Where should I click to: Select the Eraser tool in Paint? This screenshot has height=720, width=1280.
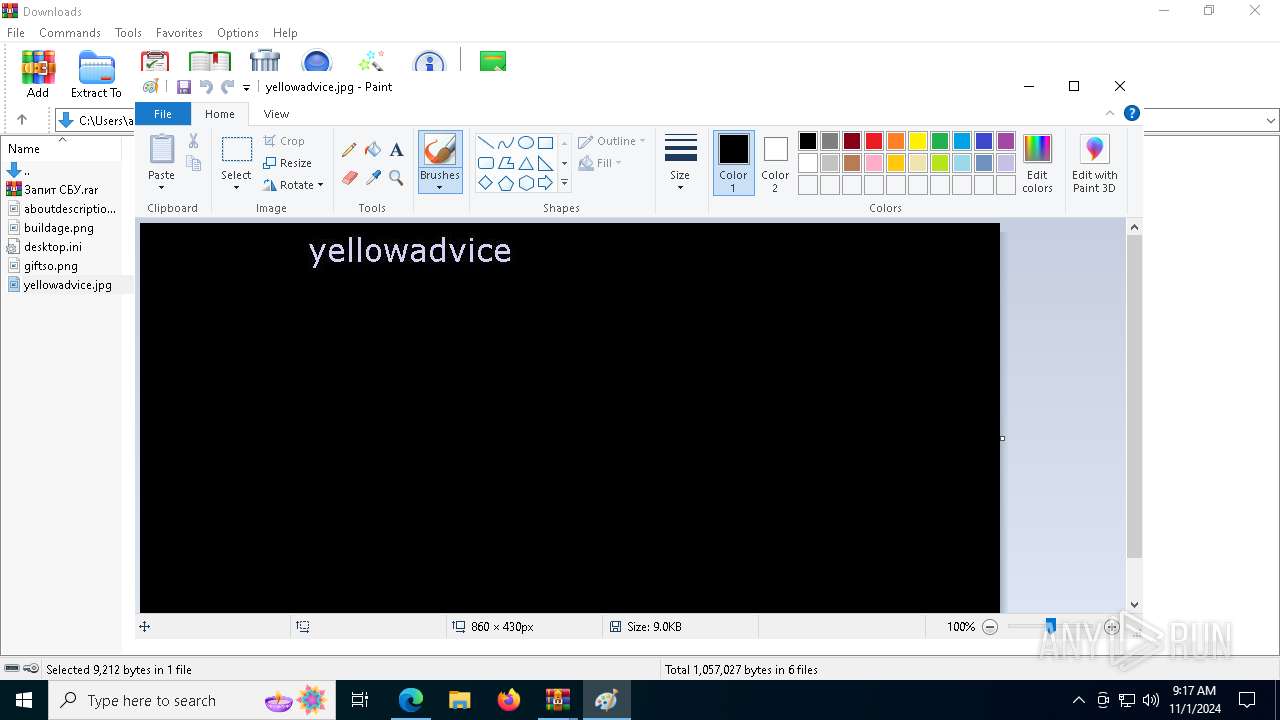[349, 178]
